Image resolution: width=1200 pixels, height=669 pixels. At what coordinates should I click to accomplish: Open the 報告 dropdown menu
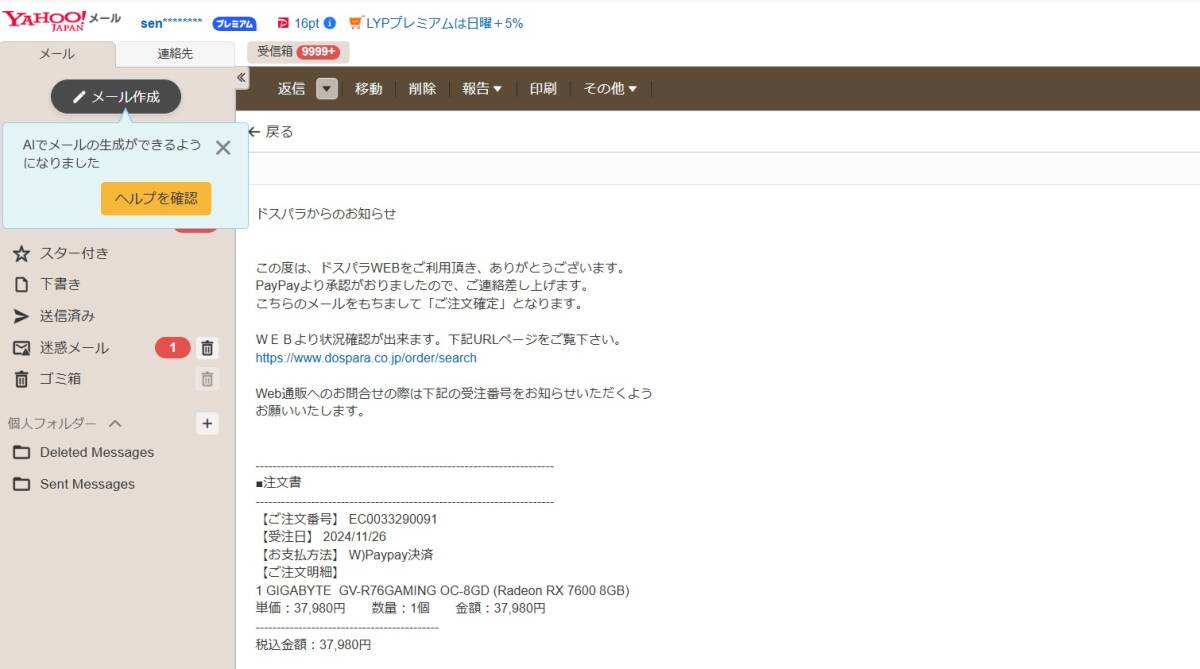[482, 88]
